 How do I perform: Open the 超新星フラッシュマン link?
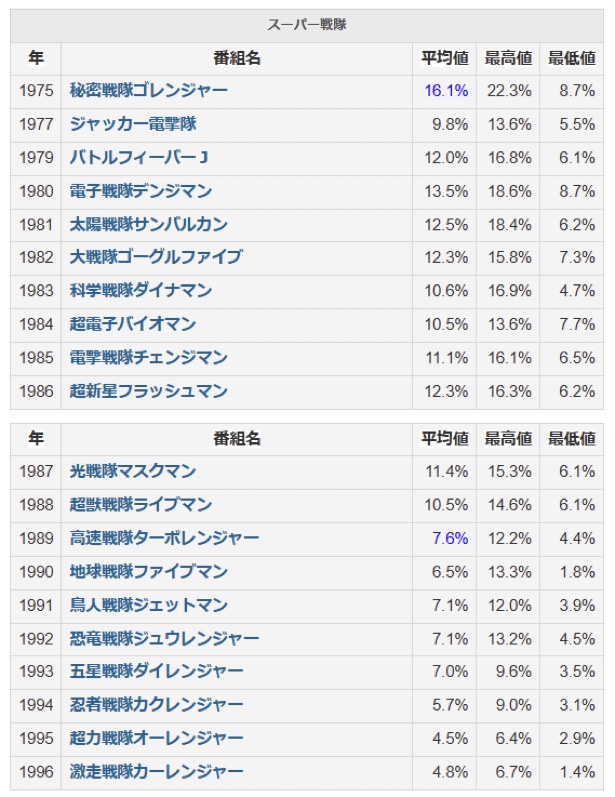tap(148, 391)
